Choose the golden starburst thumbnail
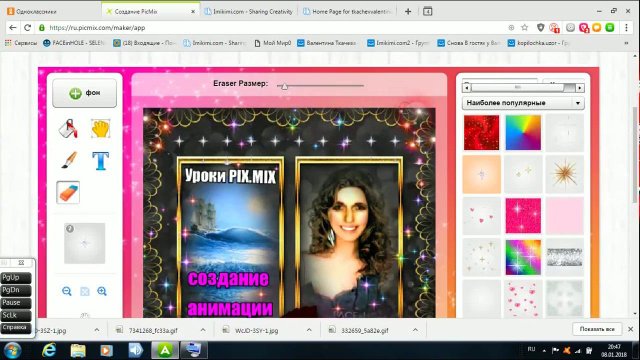Viewport: 640px width, 360px height. tap(565, 174)
